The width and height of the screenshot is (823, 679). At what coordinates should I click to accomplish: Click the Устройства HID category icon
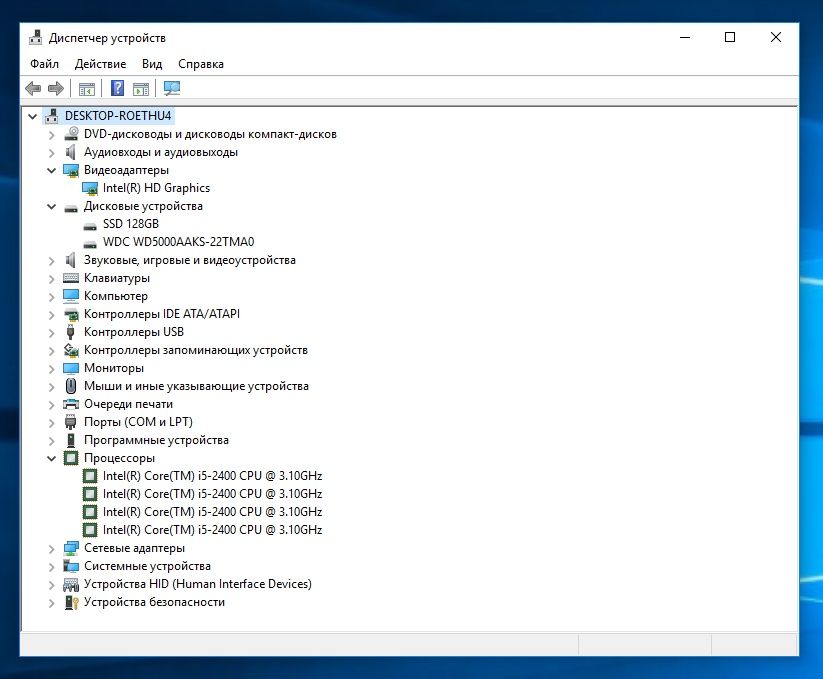71,584
